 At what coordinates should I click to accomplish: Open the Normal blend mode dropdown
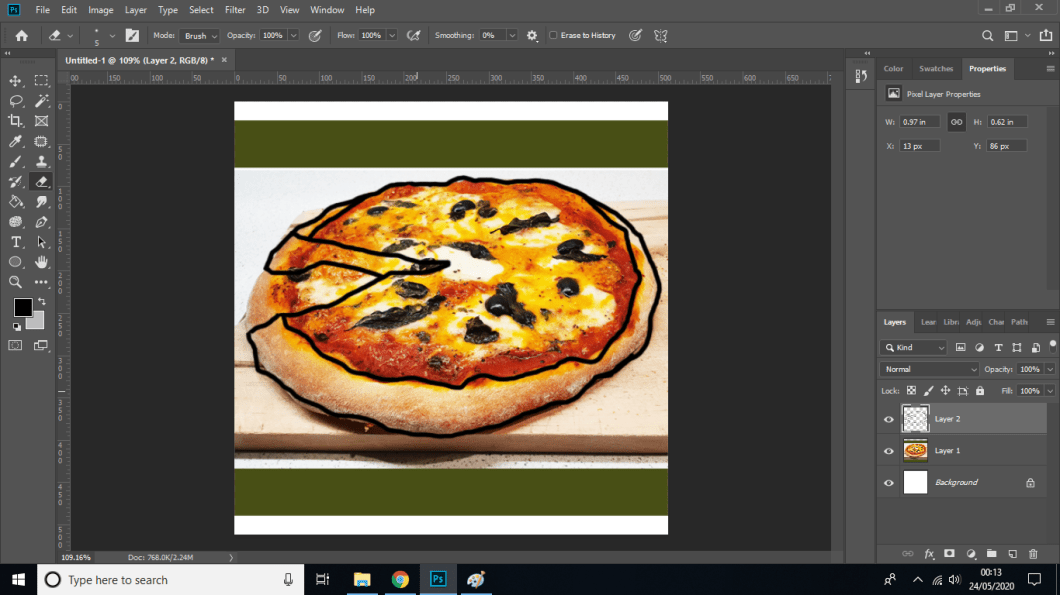(x=928, y=368)
